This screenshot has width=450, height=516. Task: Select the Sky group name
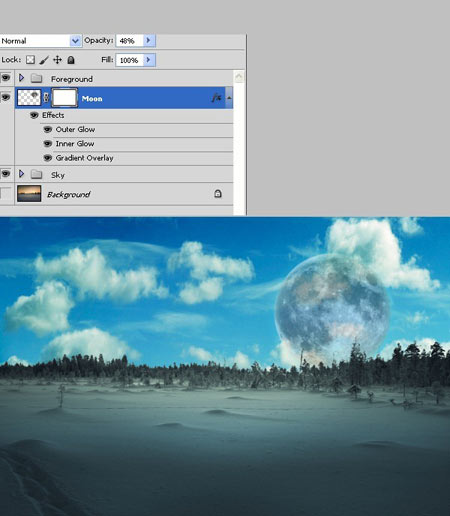(58, 175)
